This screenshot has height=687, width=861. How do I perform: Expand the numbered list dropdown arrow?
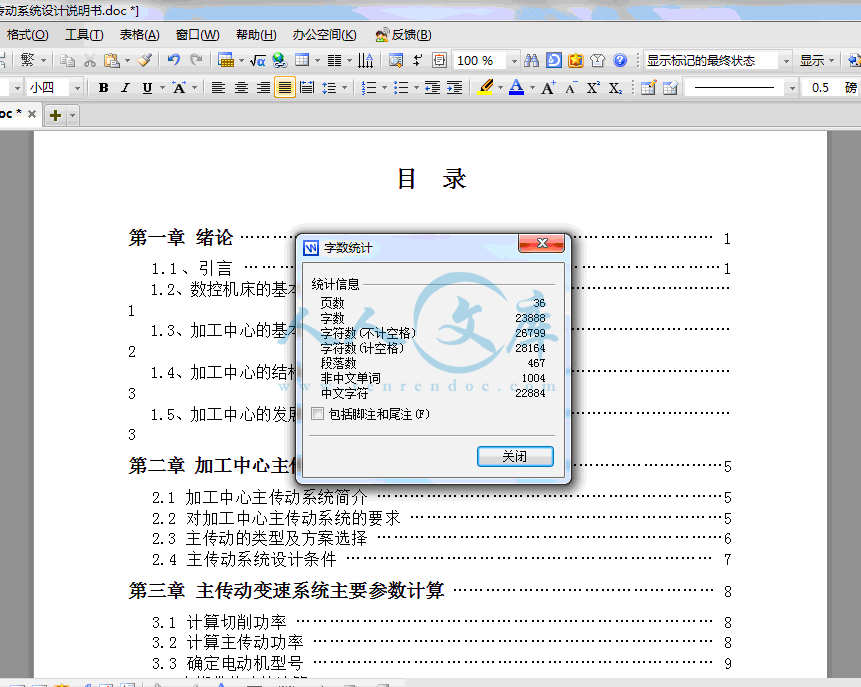pos(384,88)
